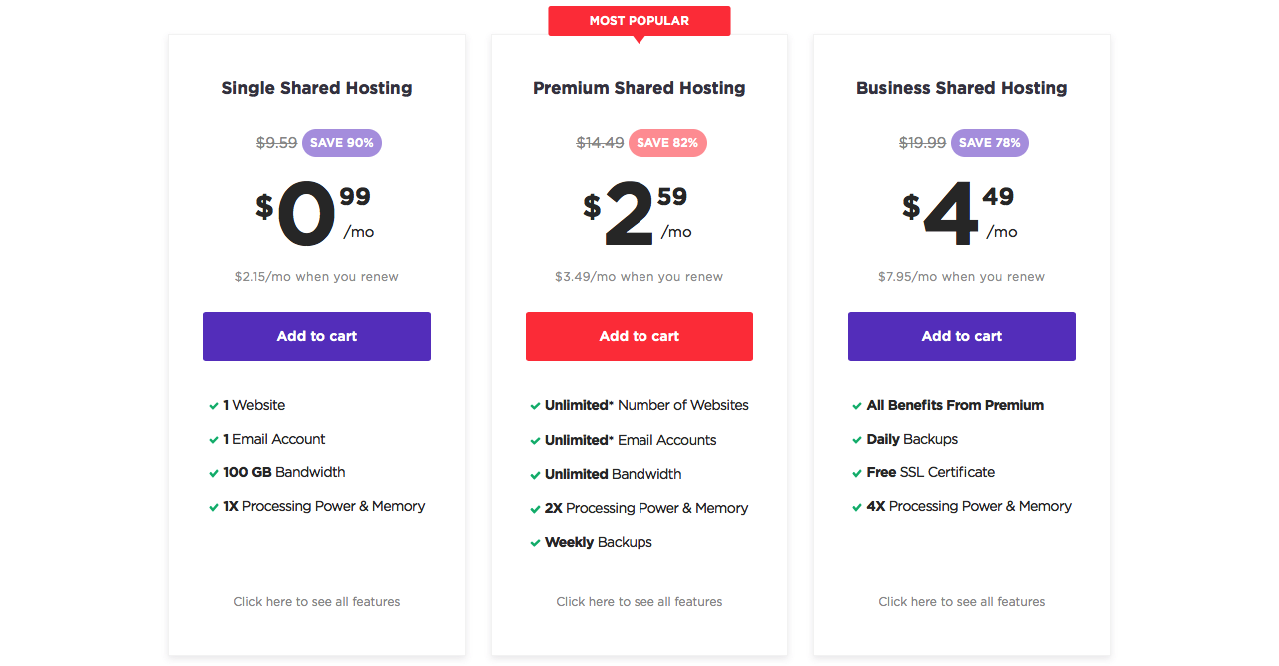Show all features for Business plan

(961, 602)
